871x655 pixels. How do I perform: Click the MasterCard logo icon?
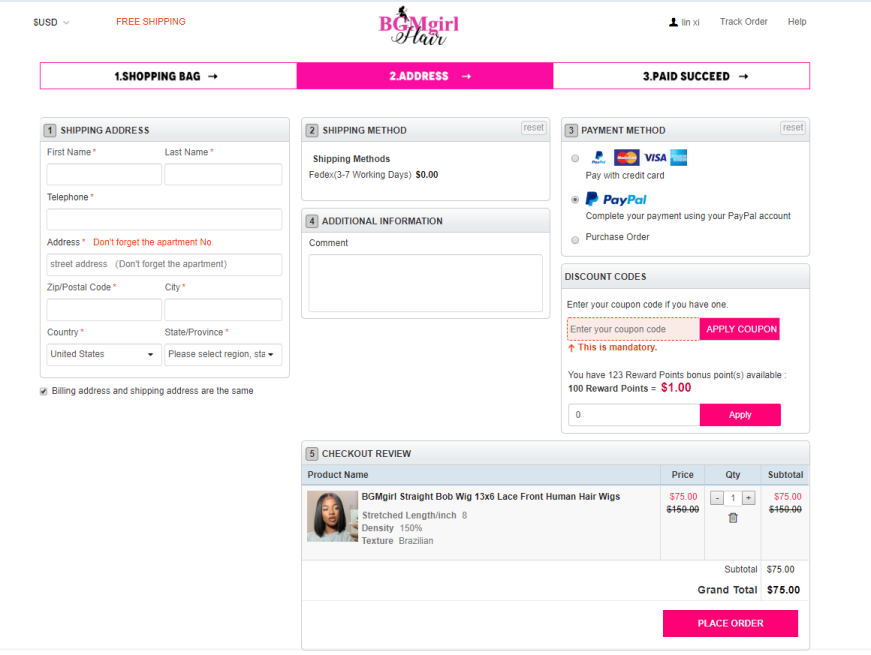[x=627, y=158]
